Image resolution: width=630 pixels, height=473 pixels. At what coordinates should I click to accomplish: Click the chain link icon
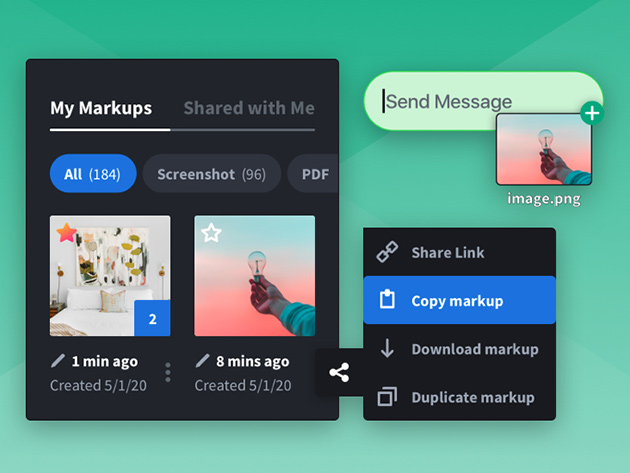[387, 252]
